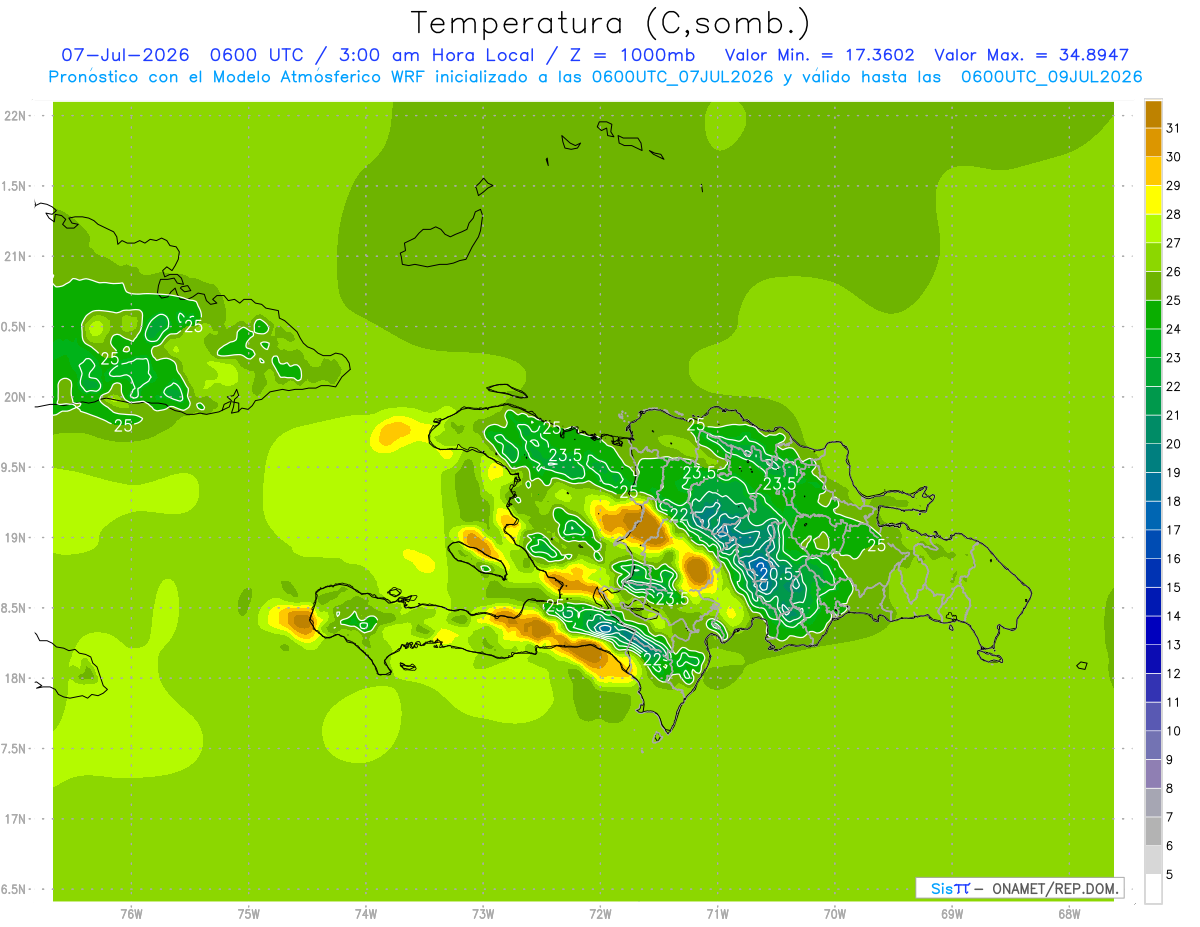This screenshot has height=927, width=1200.
Task: Click the "69W" longitude axis label
Action: tap(951, 914)
